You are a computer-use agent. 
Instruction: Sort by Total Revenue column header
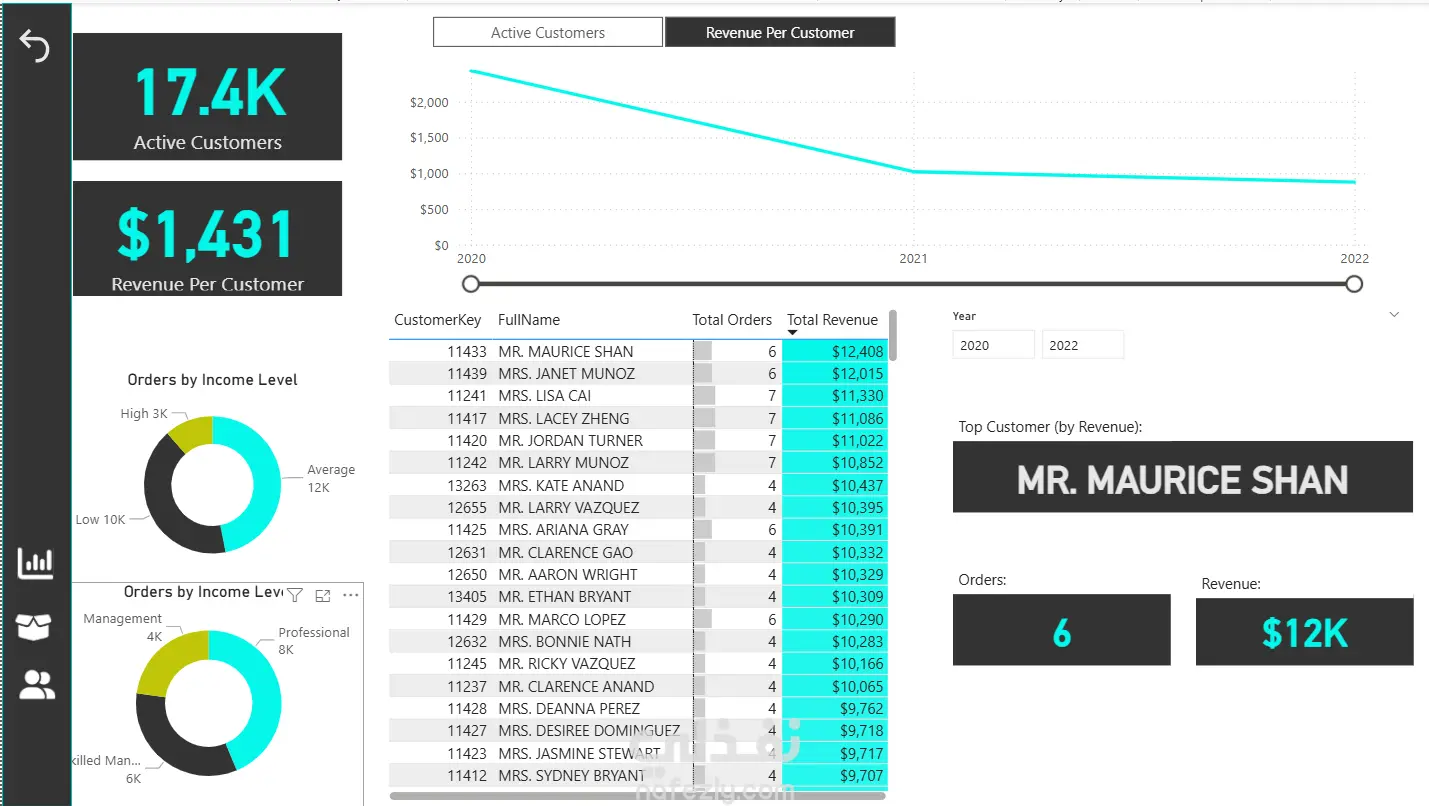832,320
